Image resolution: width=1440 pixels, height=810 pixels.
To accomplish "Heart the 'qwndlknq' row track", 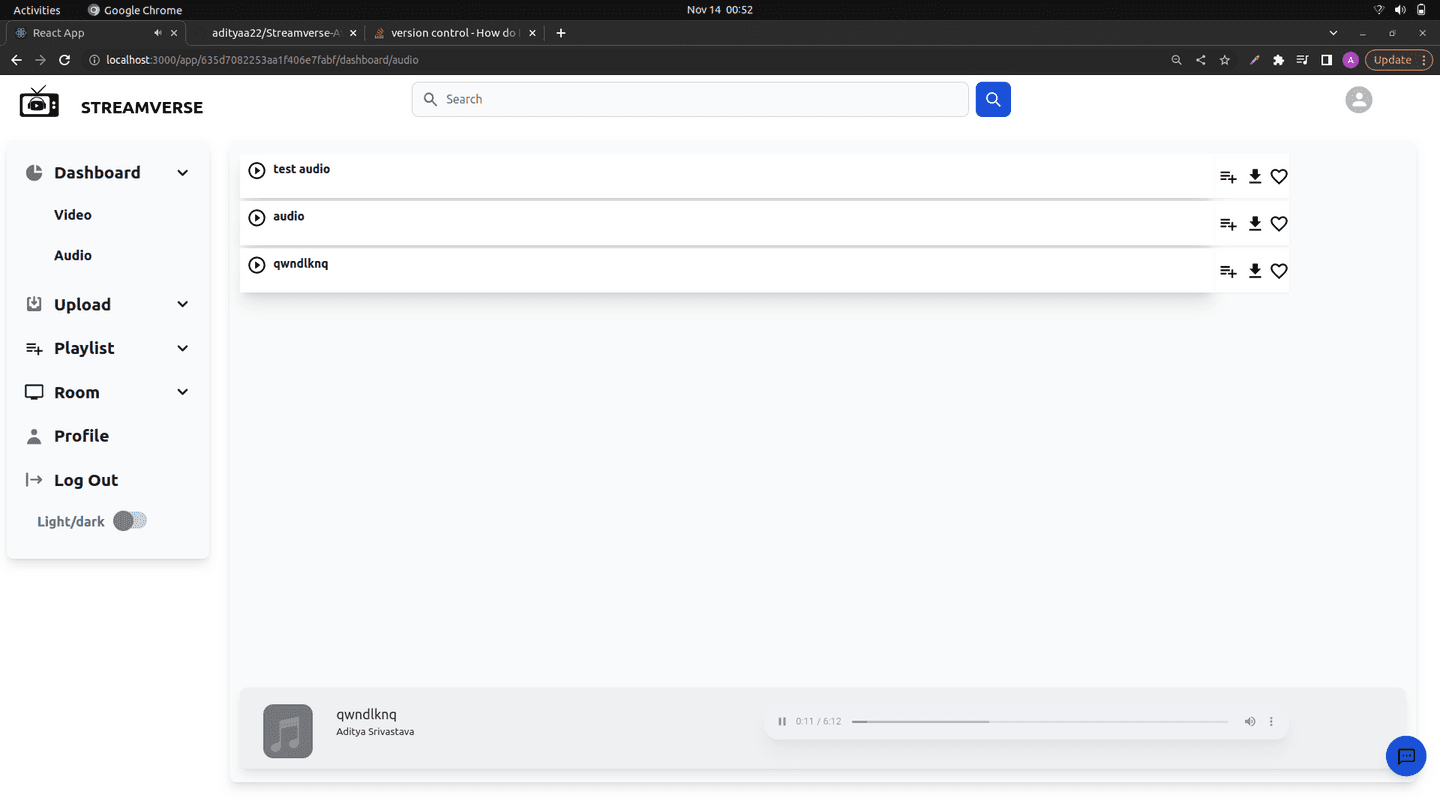I will click(x=1279, y=271).
